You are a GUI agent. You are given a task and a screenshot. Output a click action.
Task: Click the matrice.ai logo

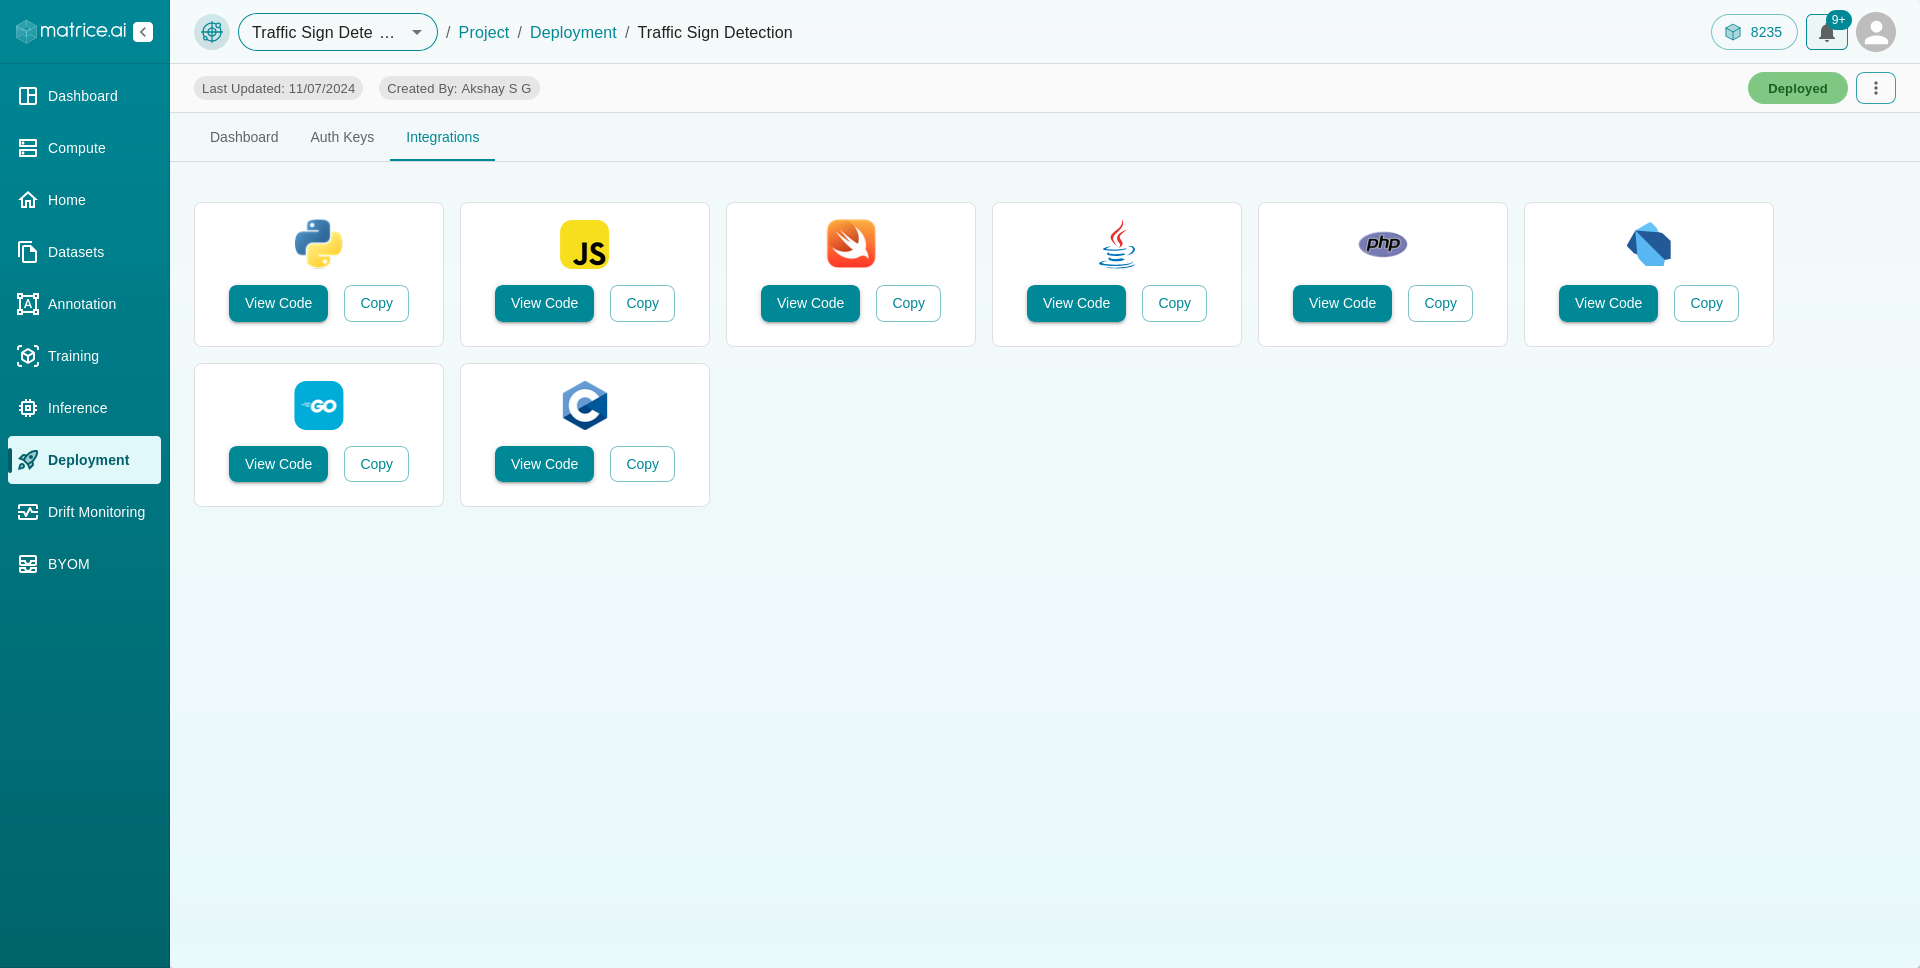(71, 31)
